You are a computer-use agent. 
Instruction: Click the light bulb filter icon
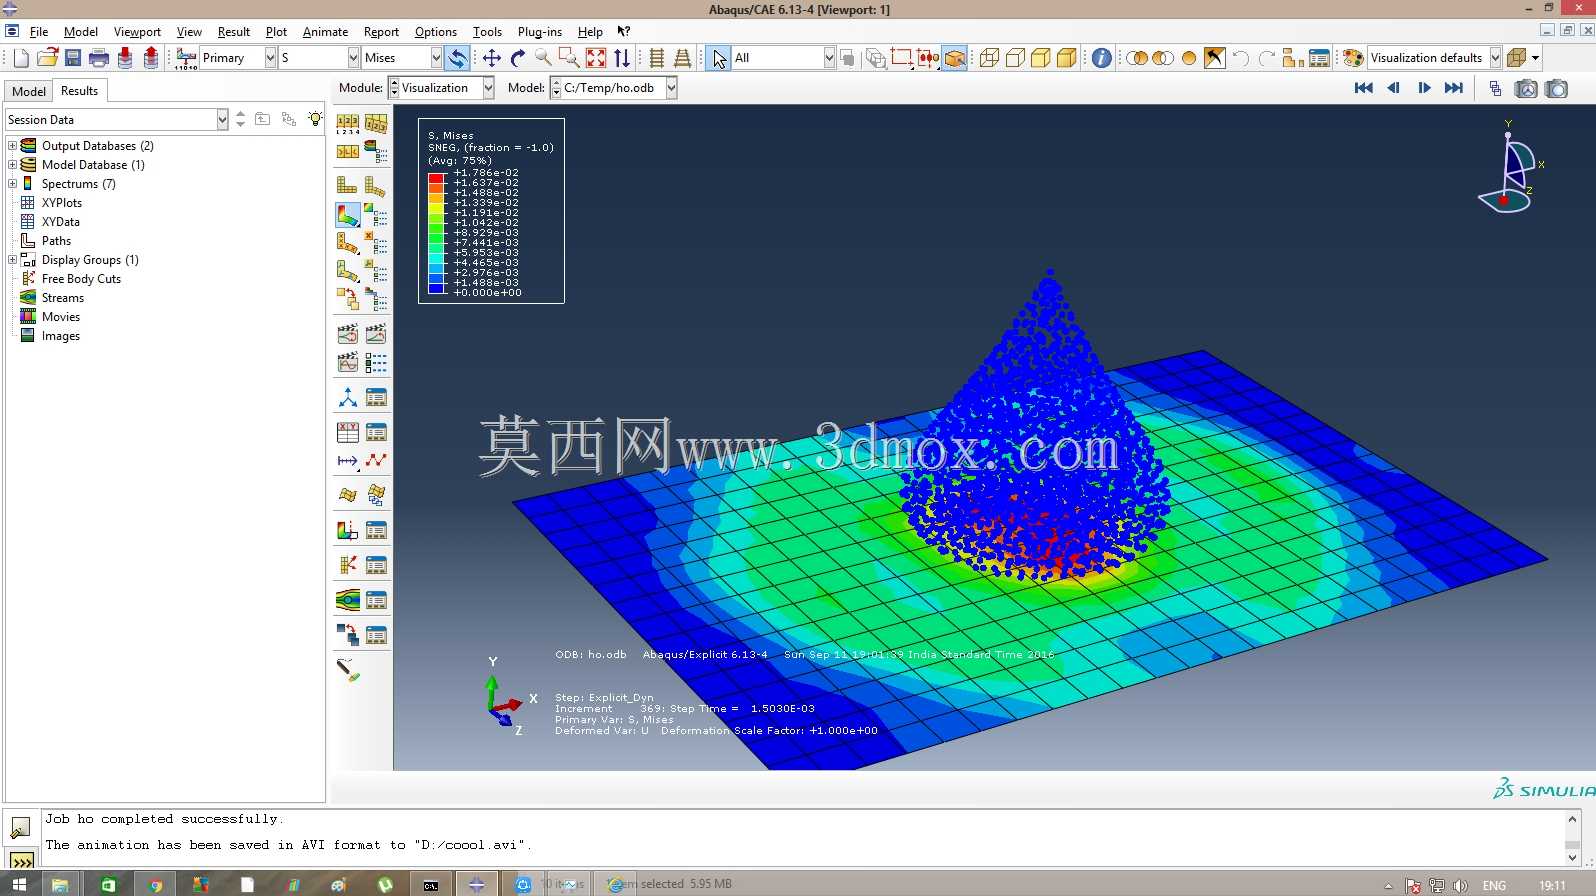coord(315,119)
